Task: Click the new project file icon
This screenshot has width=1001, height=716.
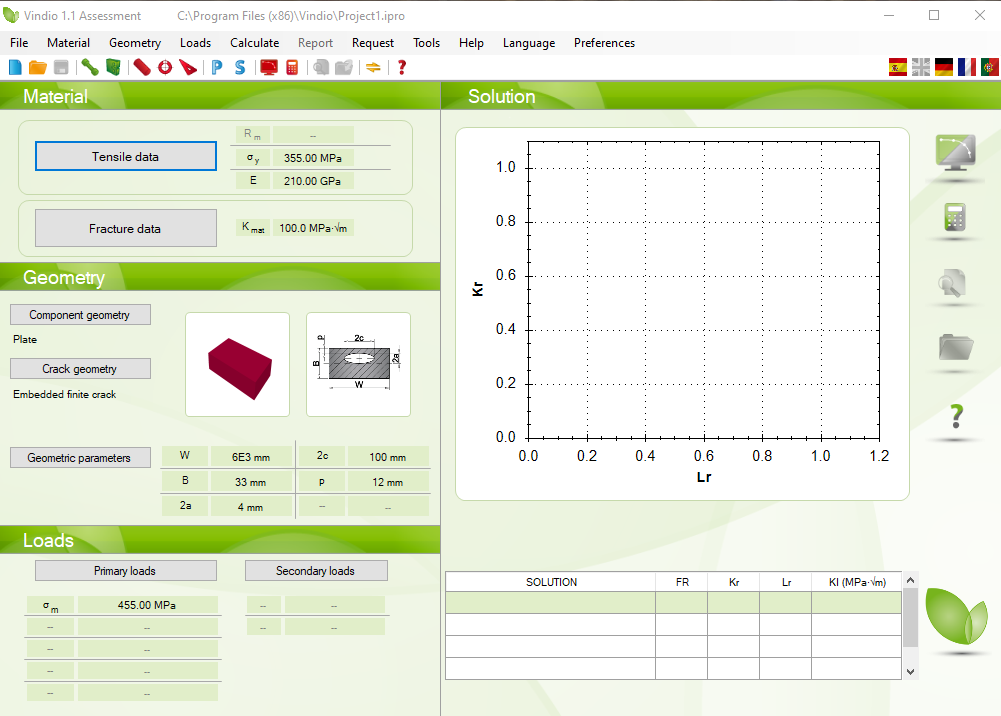Action: click(14, 67)
